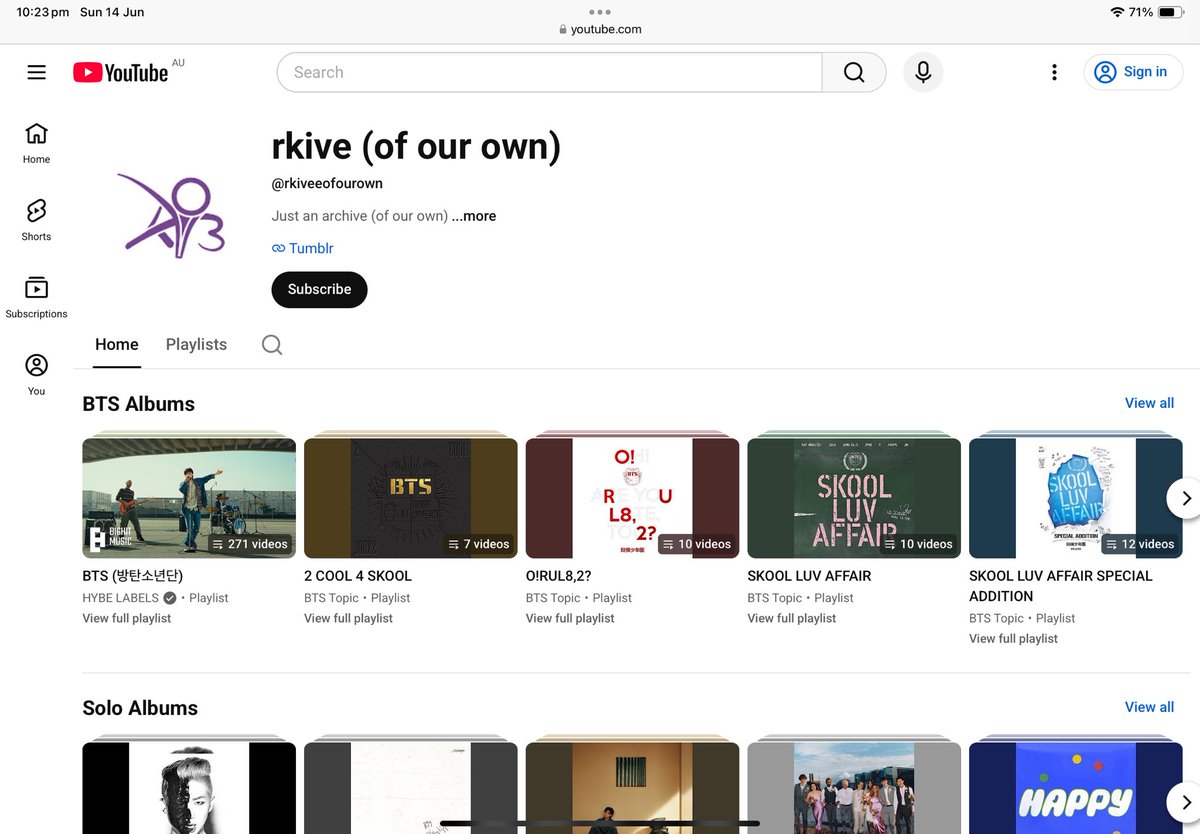Viewport: 1200px width, 834px height.
Task: Click the SKOOL LUV AFFAIR title text
Action: pos(809,576)
